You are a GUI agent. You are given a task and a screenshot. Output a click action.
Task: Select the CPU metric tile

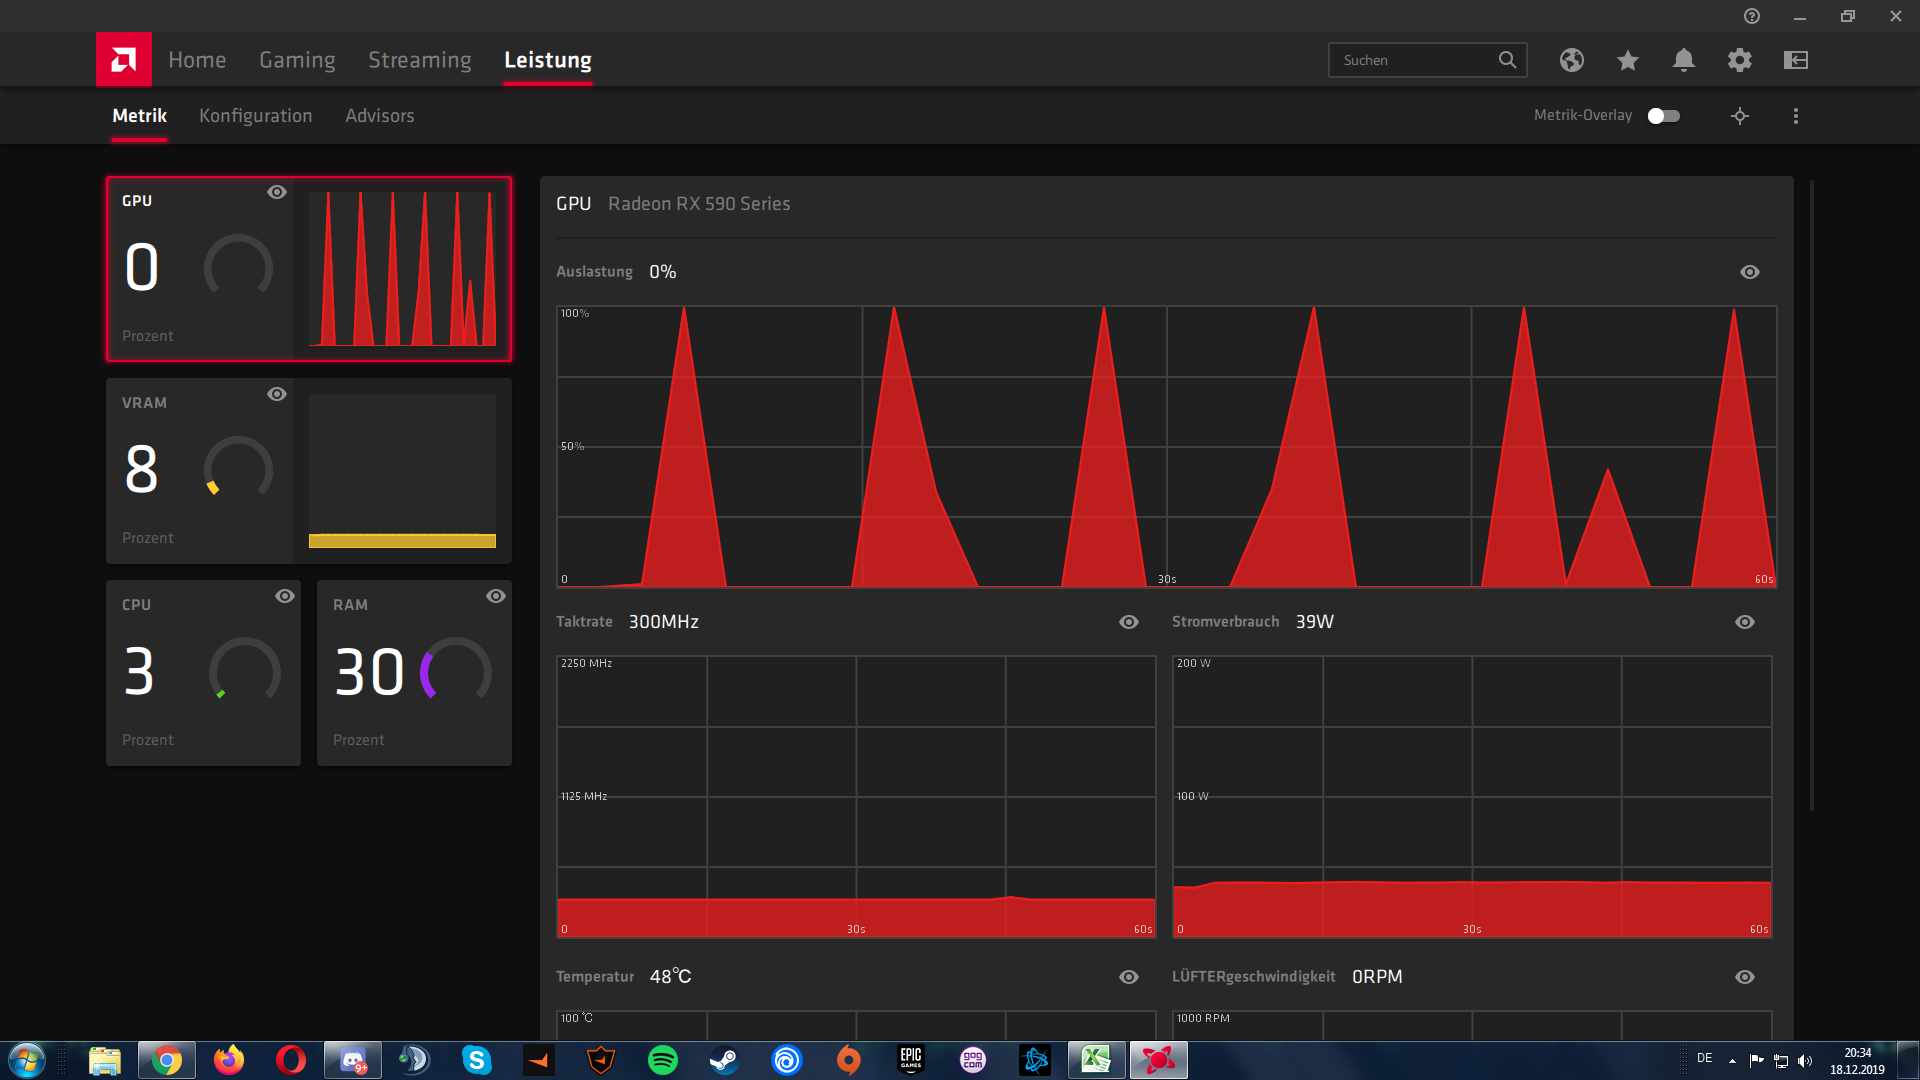(203, 672)
